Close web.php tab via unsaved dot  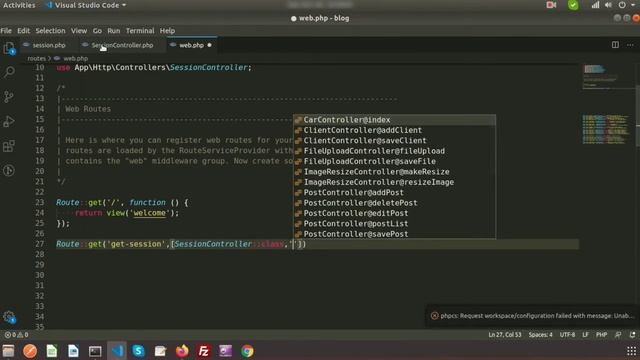click(x=209, y=45)
